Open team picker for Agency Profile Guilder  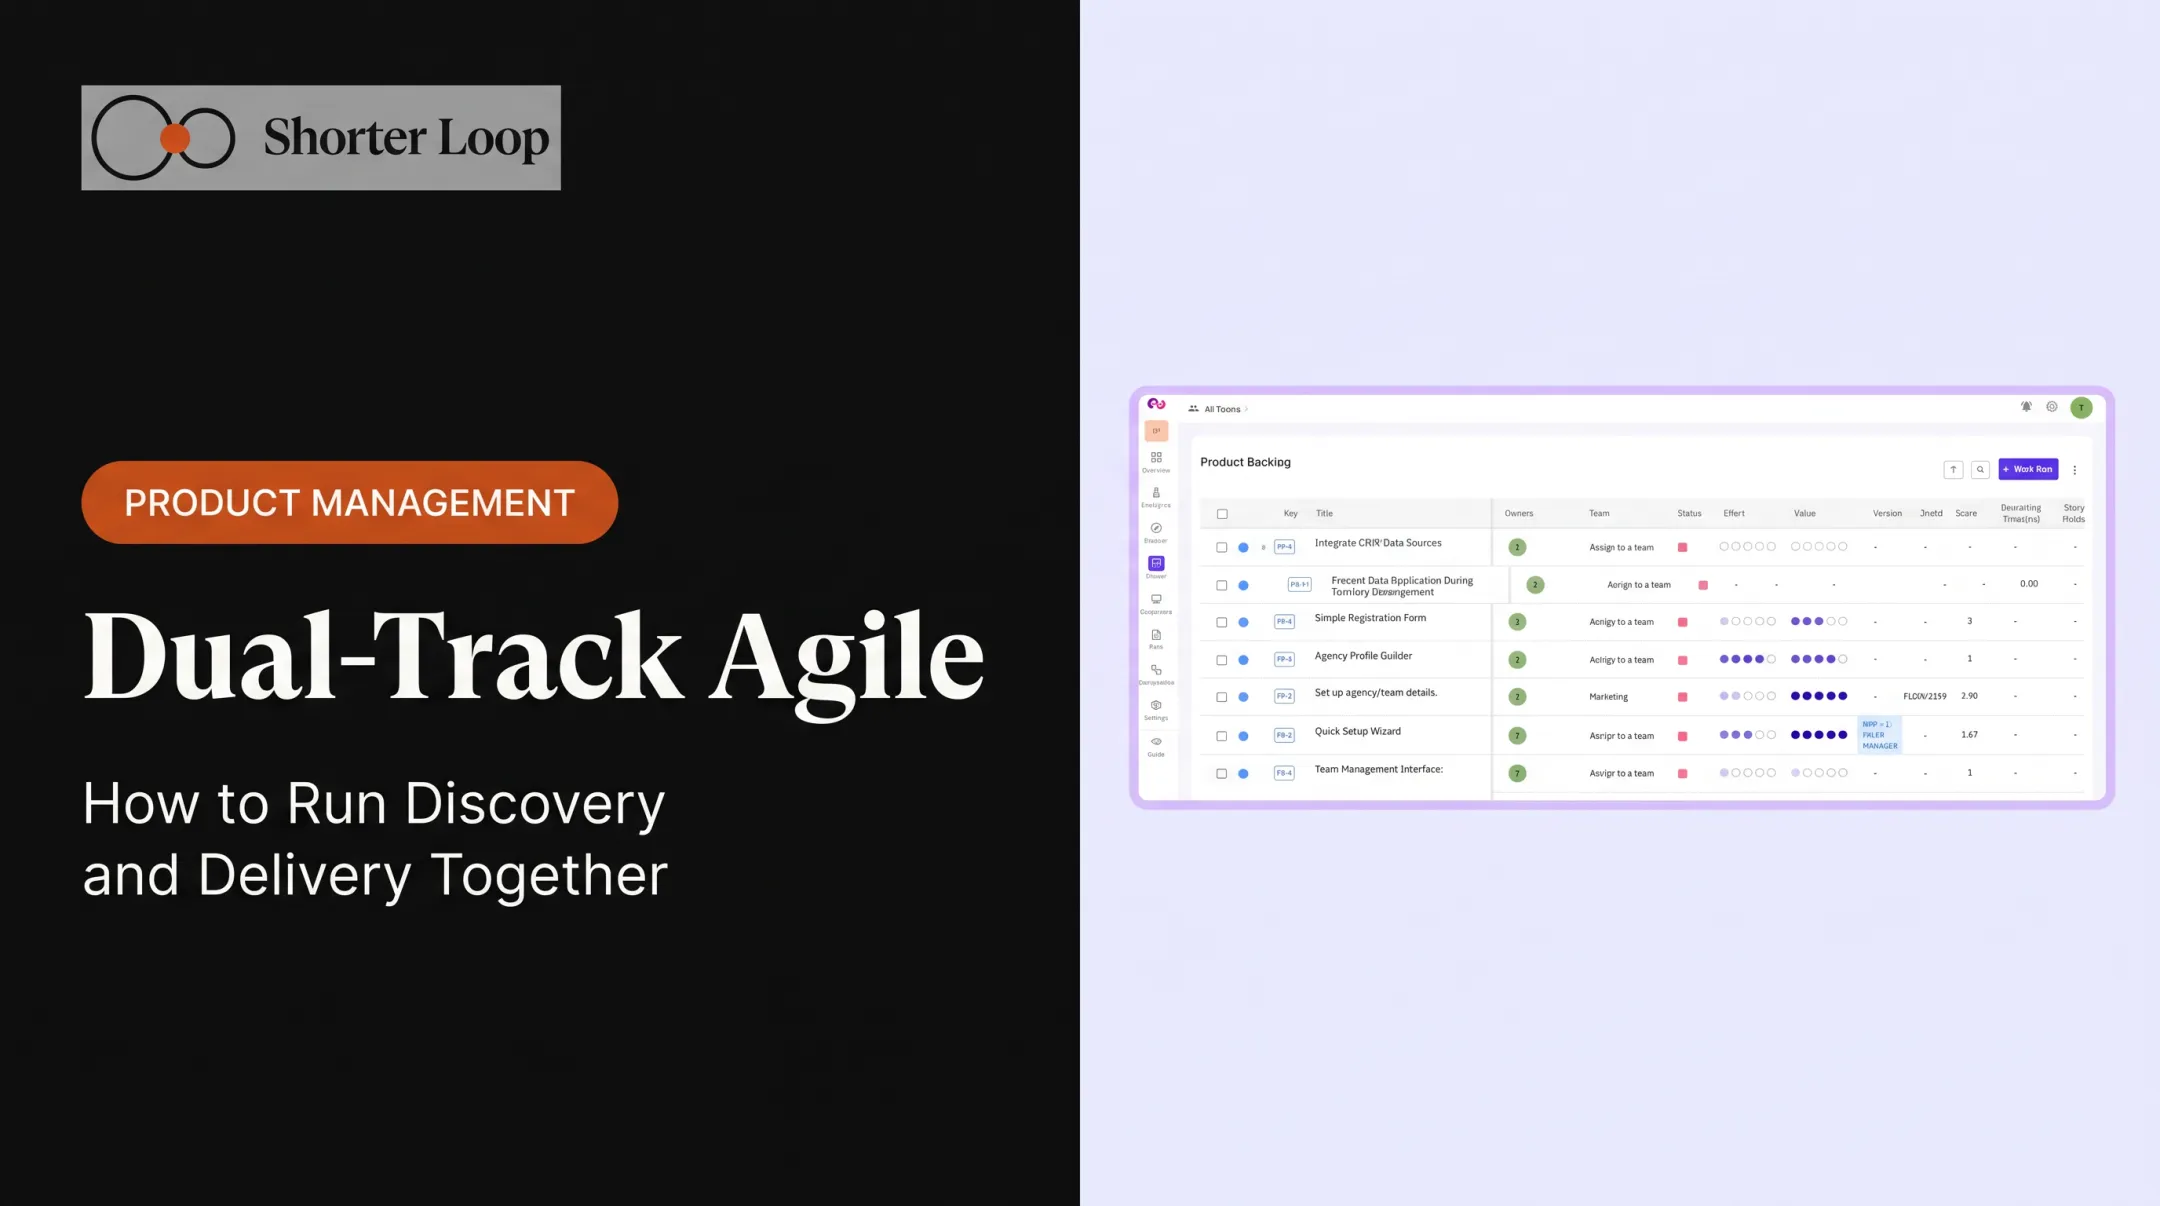click(x=1621, y=660)
